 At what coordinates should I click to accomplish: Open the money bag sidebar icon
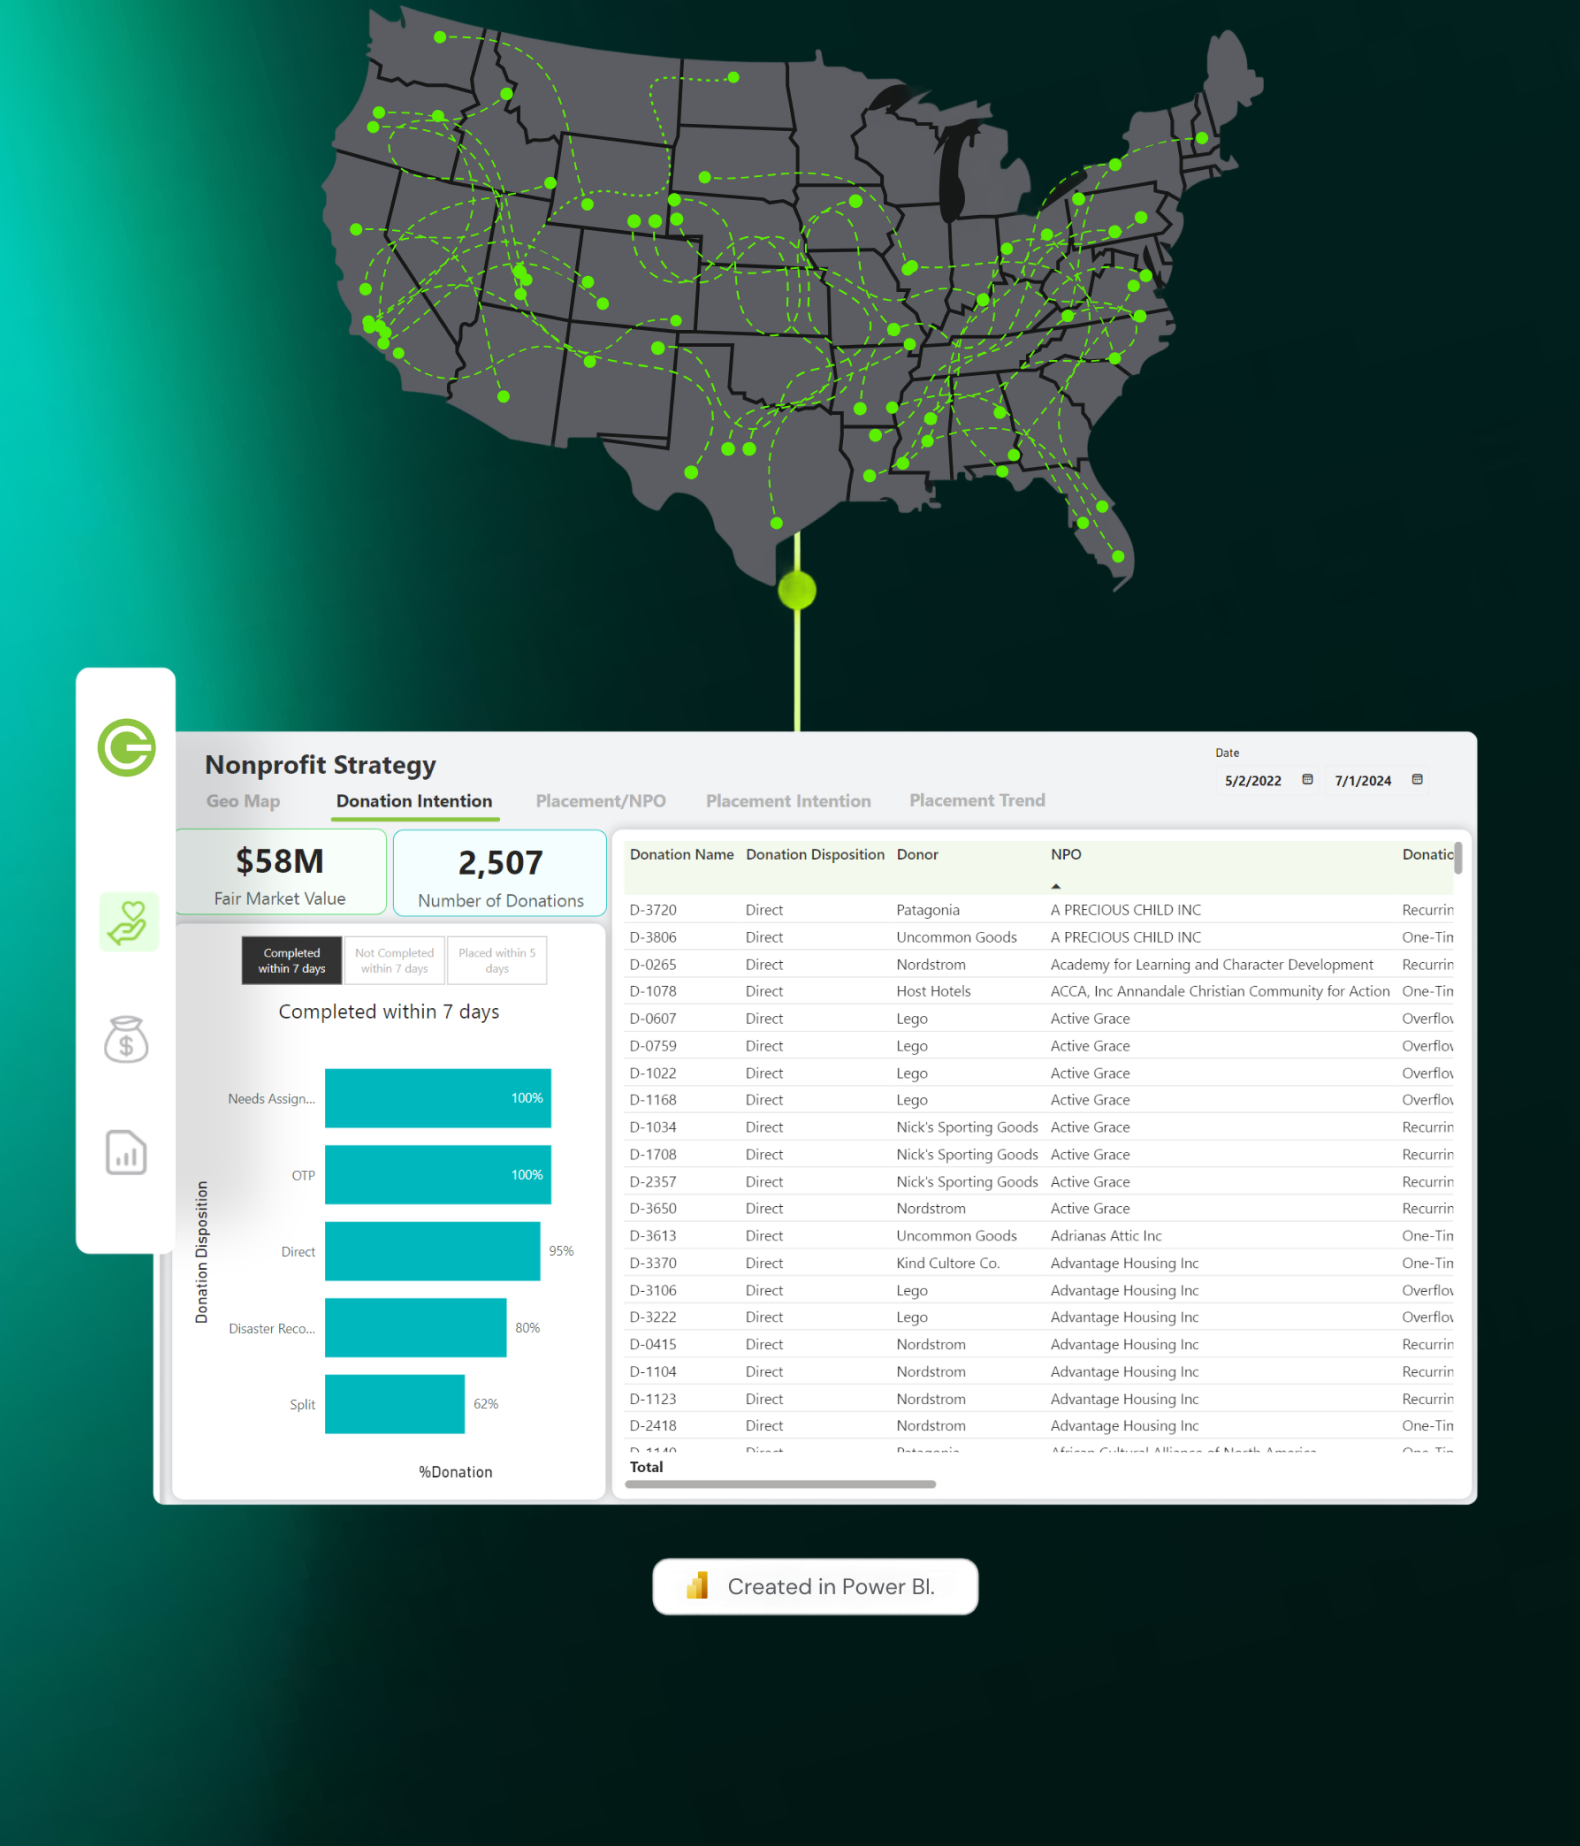pos(127,1039)
